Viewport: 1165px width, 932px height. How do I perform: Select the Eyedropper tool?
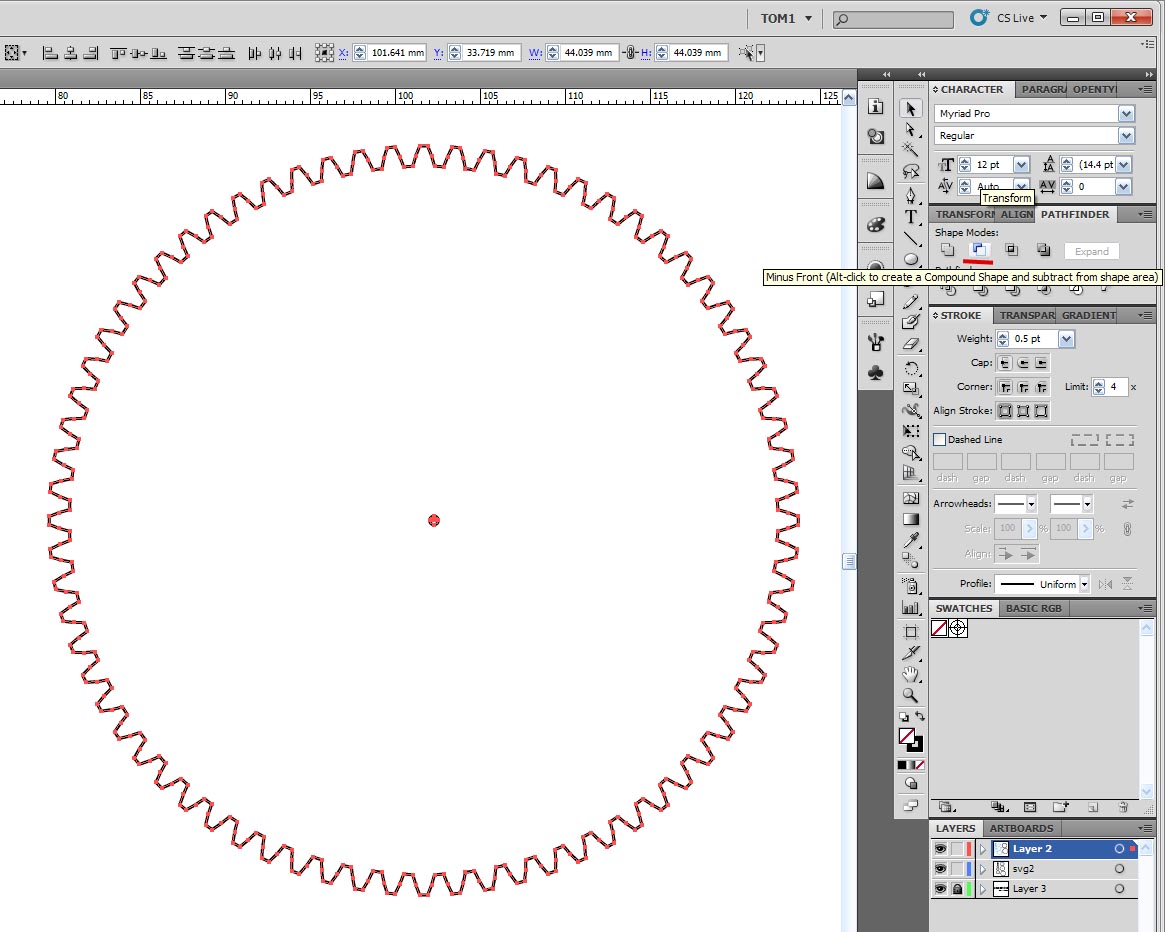(910, 540)
